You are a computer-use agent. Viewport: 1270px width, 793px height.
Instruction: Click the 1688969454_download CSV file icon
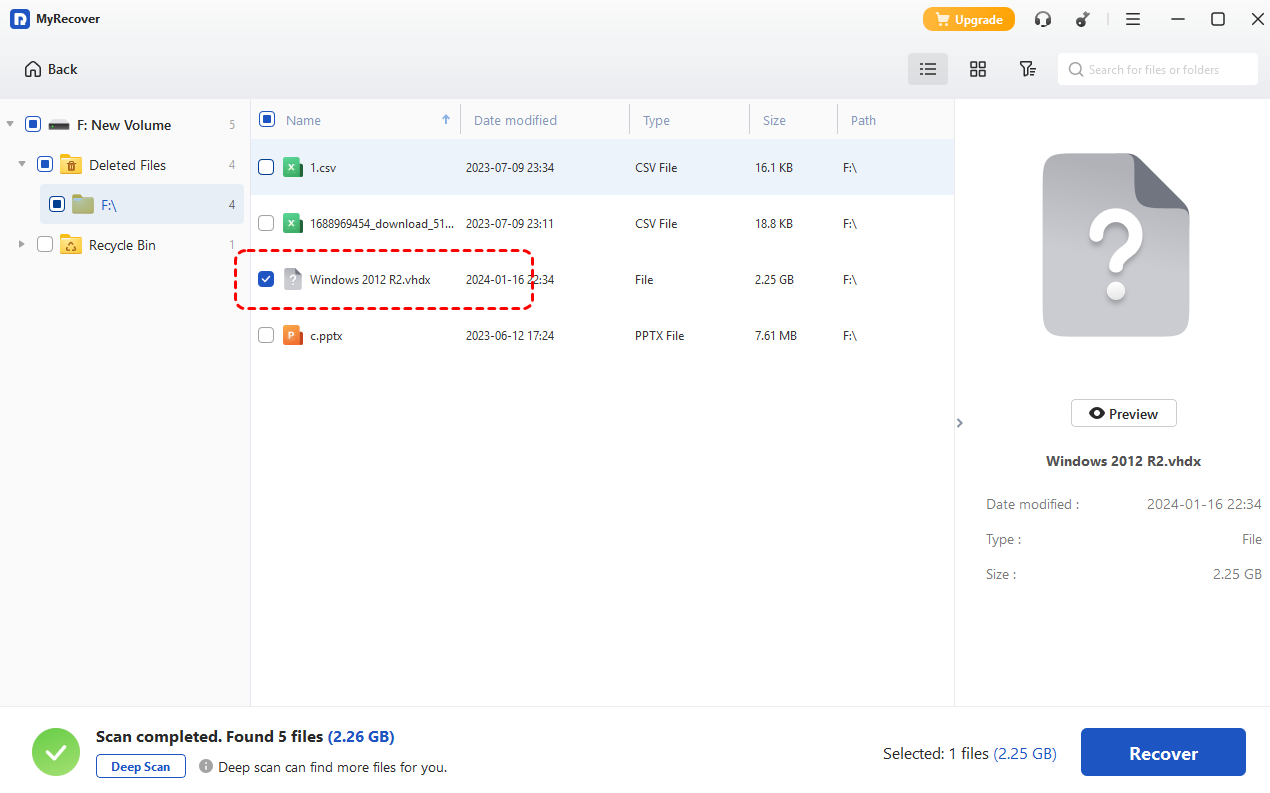click(x=293, y=224)
